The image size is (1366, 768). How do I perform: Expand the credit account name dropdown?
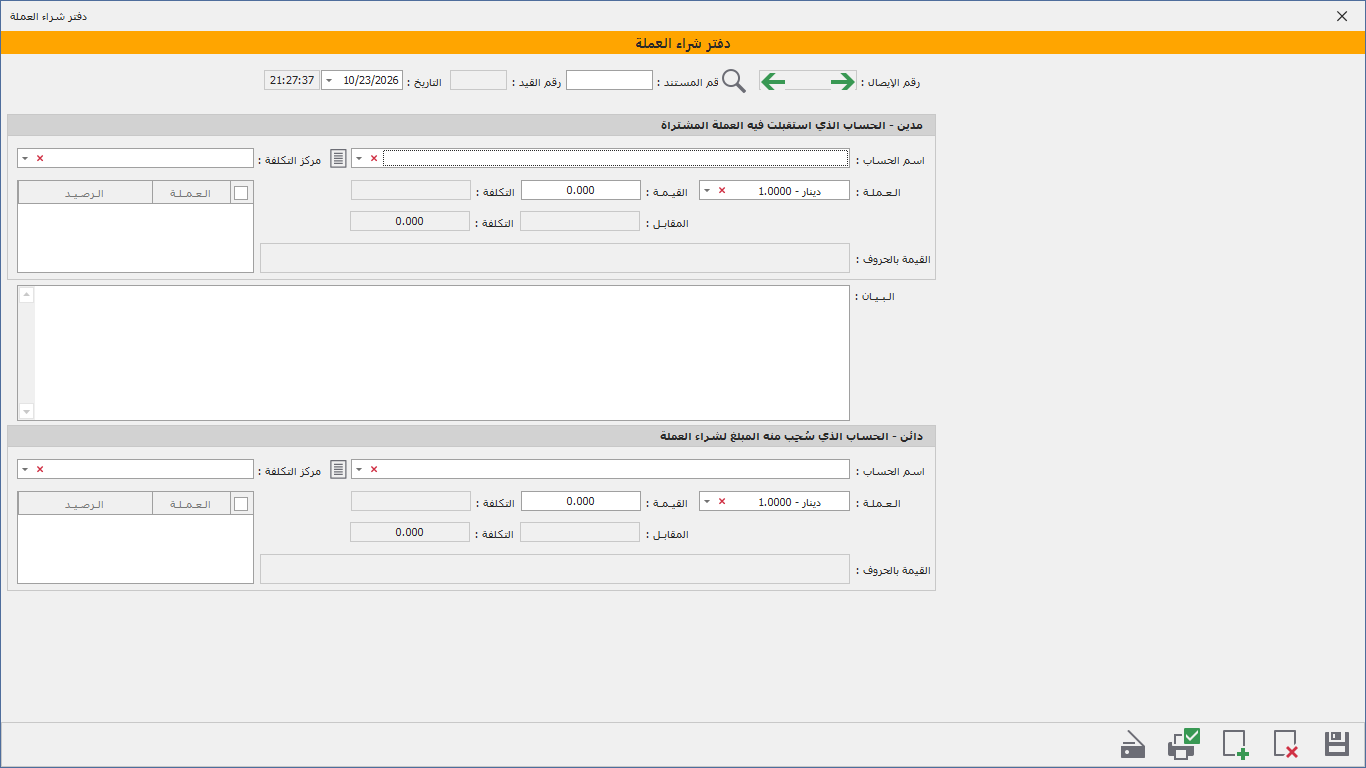360,469
